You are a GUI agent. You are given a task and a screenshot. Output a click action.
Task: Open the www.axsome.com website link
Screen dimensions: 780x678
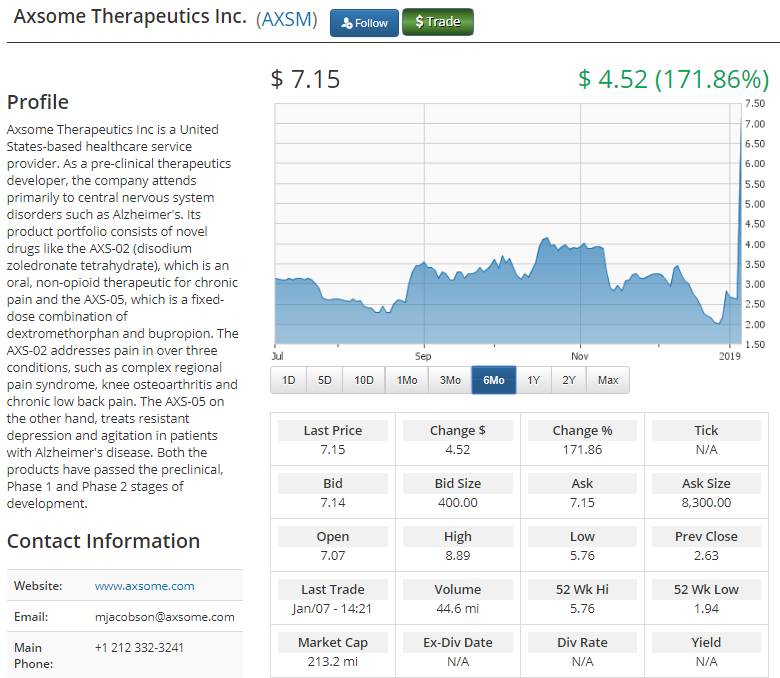pos(145,586)
